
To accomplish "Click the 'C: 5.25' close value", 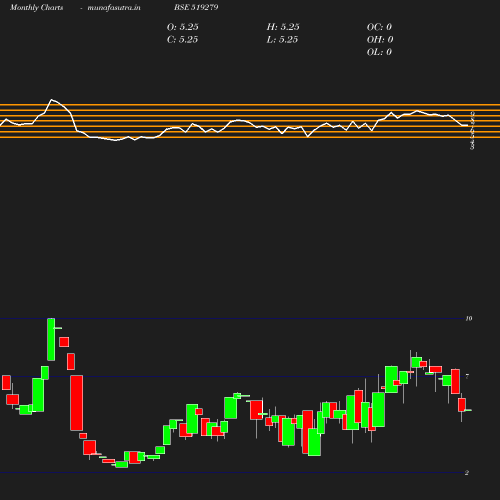I will [x=182, y=40].
